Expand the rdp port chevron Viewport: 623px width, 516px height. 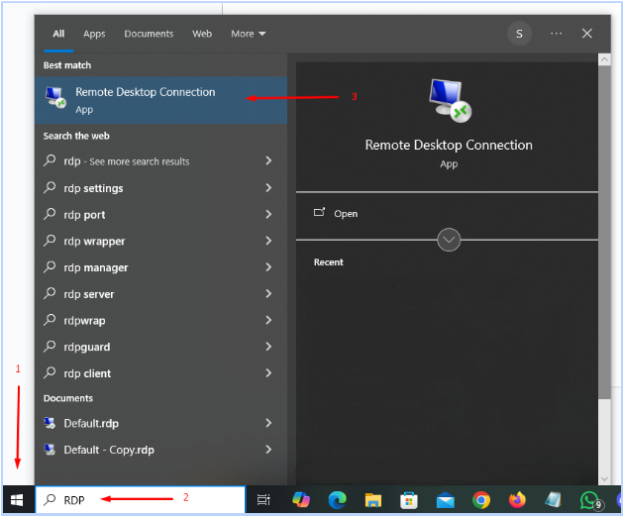click(x=269, y=214)
